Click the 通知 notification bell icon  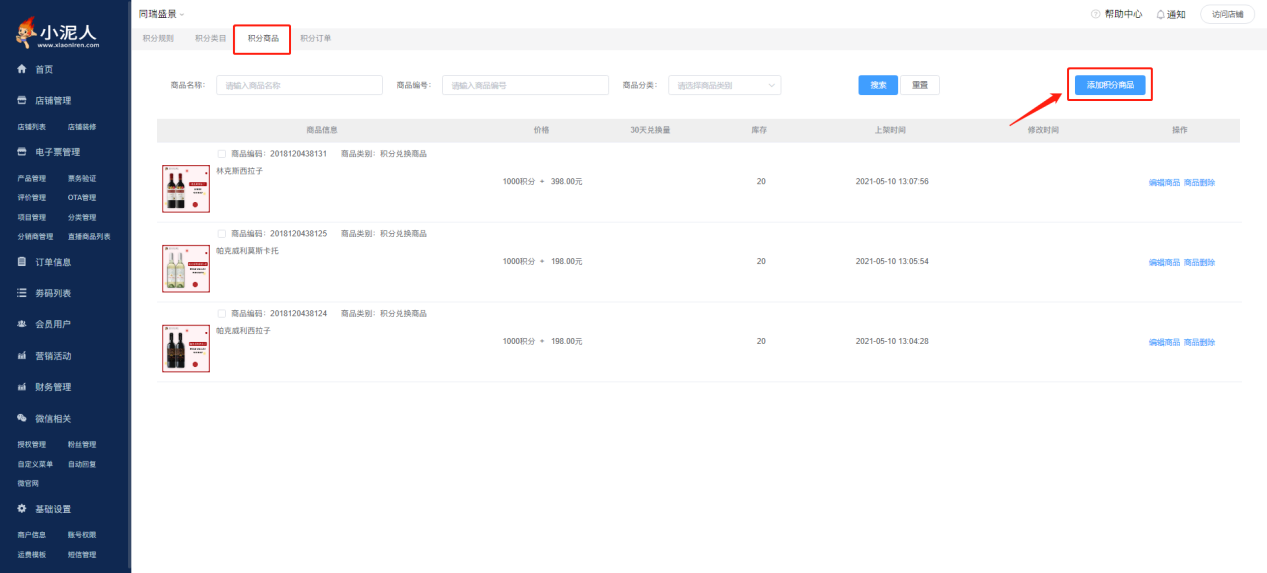(1160, 14)
